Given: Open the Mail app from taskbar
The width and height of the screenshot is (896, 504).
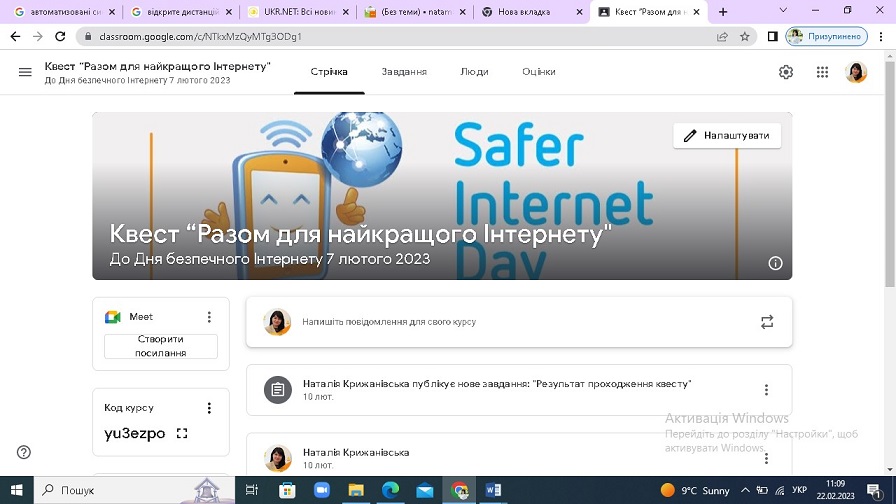Looking at the screenshot, I should pos(425,490).
